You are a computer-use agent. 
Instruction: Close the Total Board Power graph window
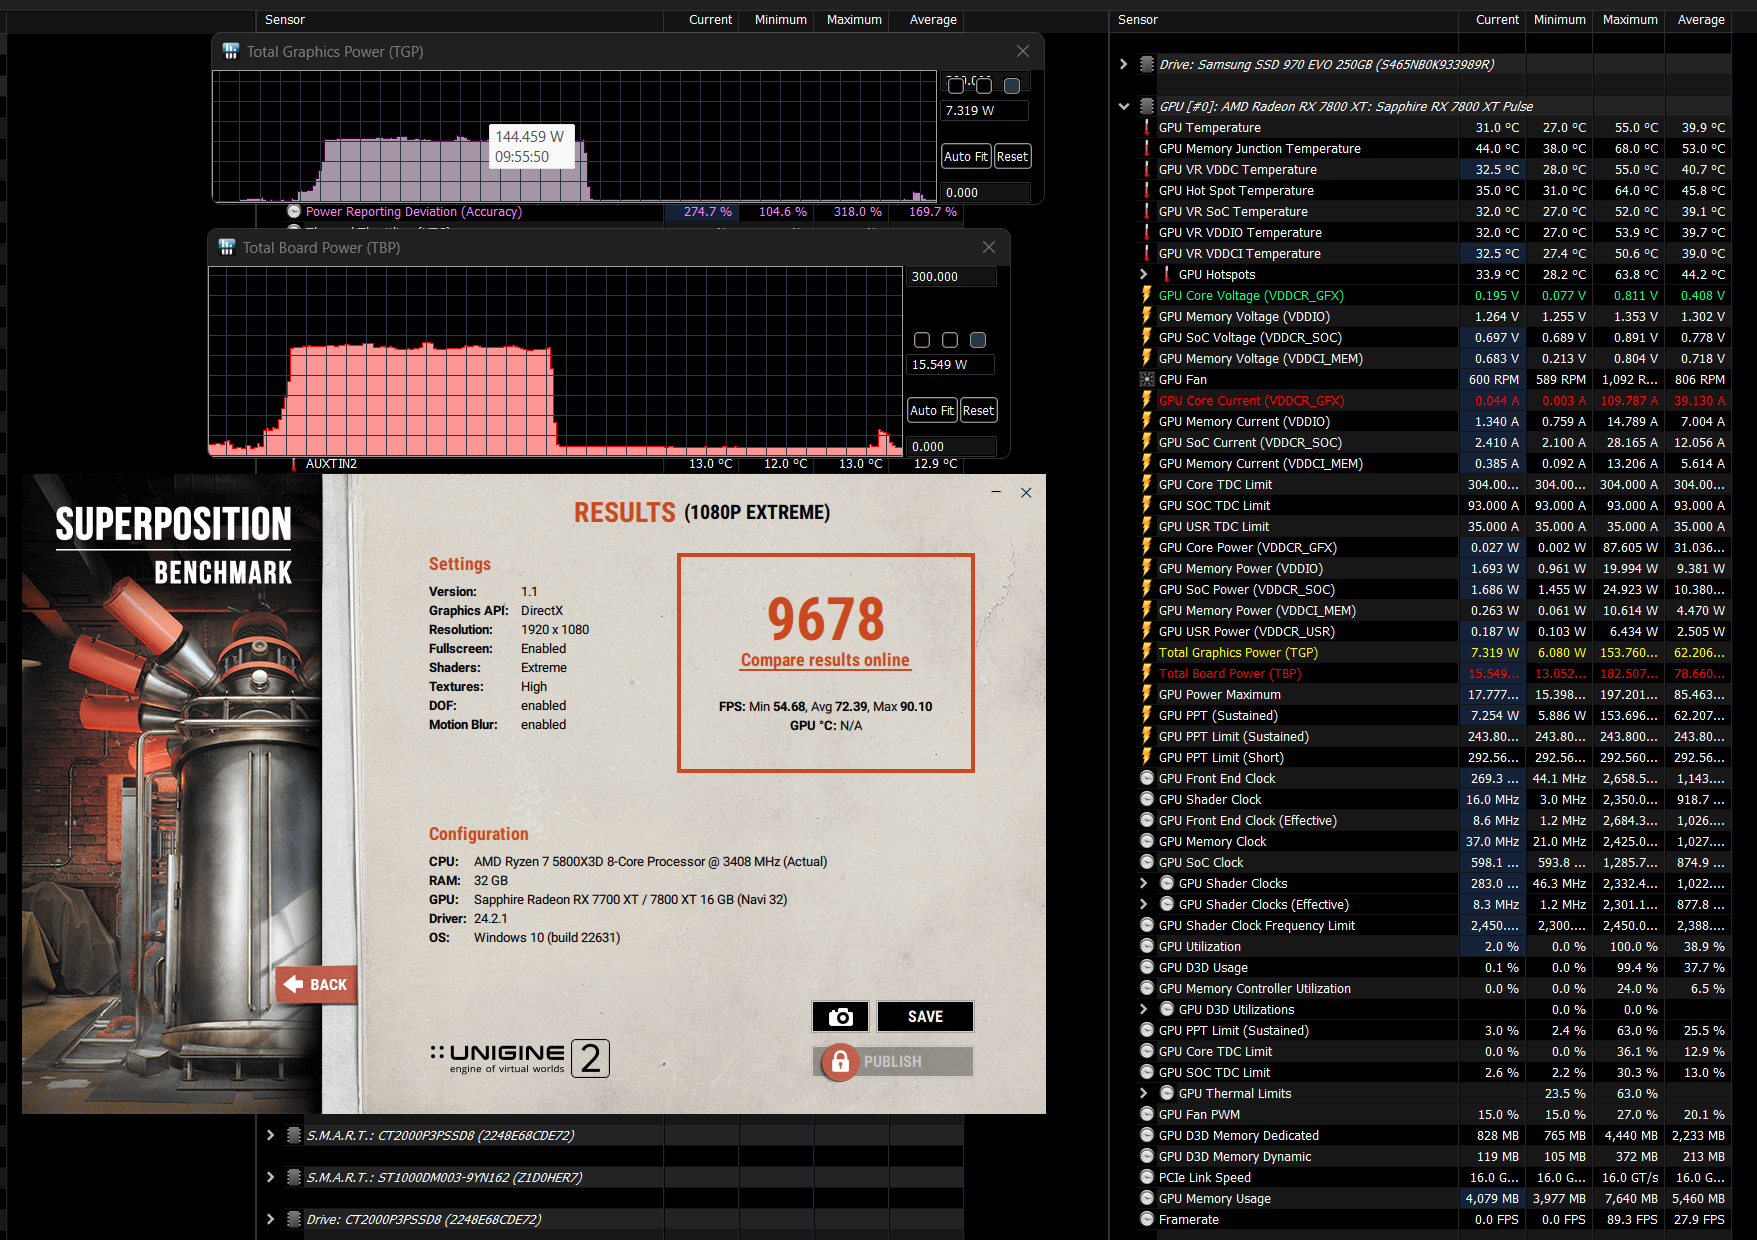(988, 247)
